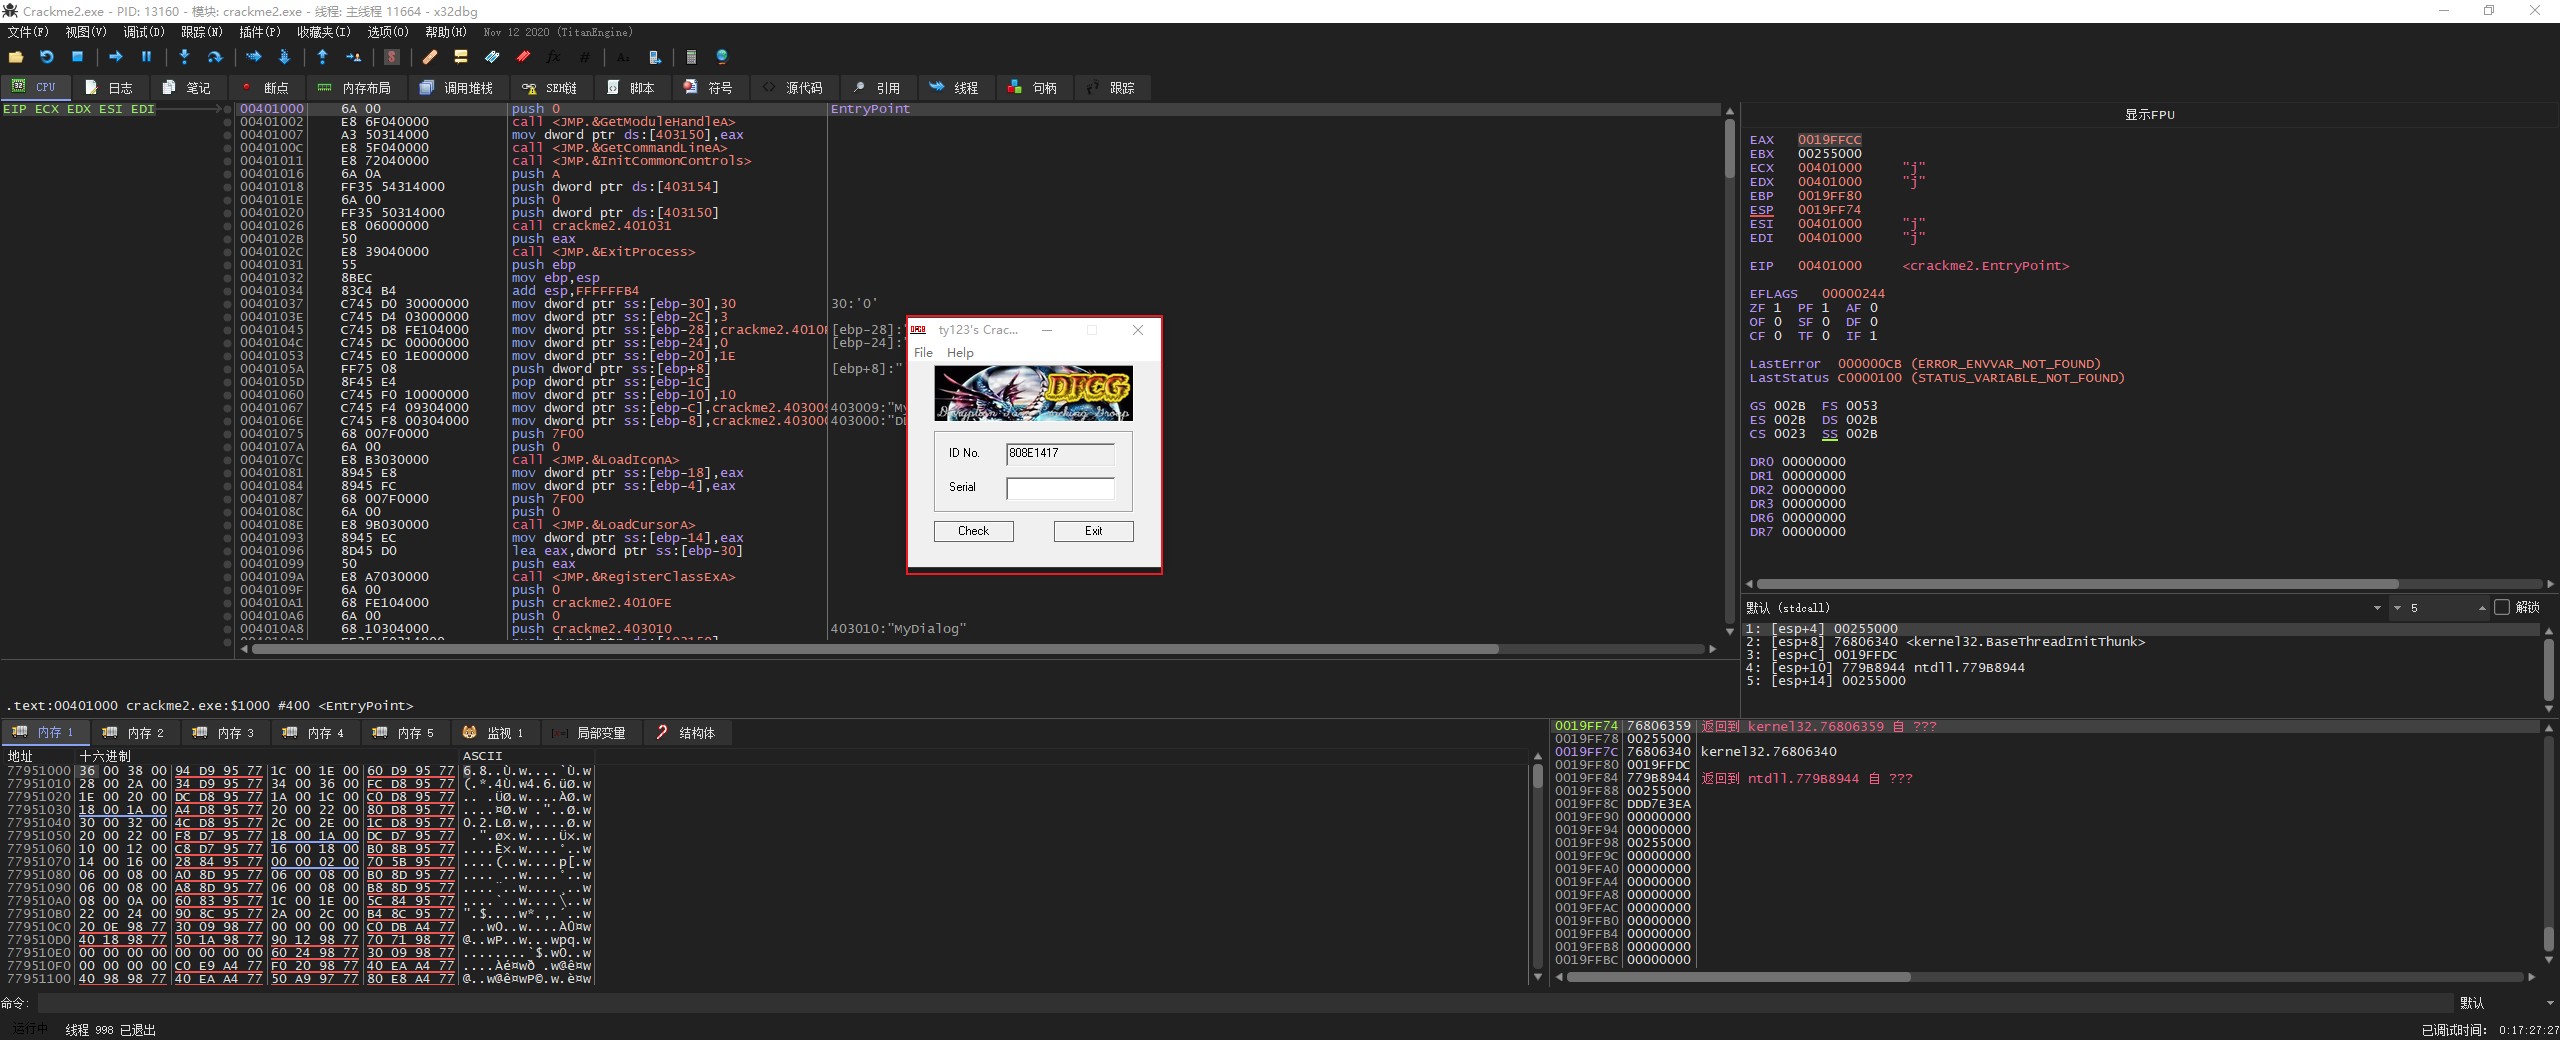Image resolution: width=2560 pixels, height=1040 pixels.
Task: Open the 调试(D) menu
Action: [x=143, y=32]
